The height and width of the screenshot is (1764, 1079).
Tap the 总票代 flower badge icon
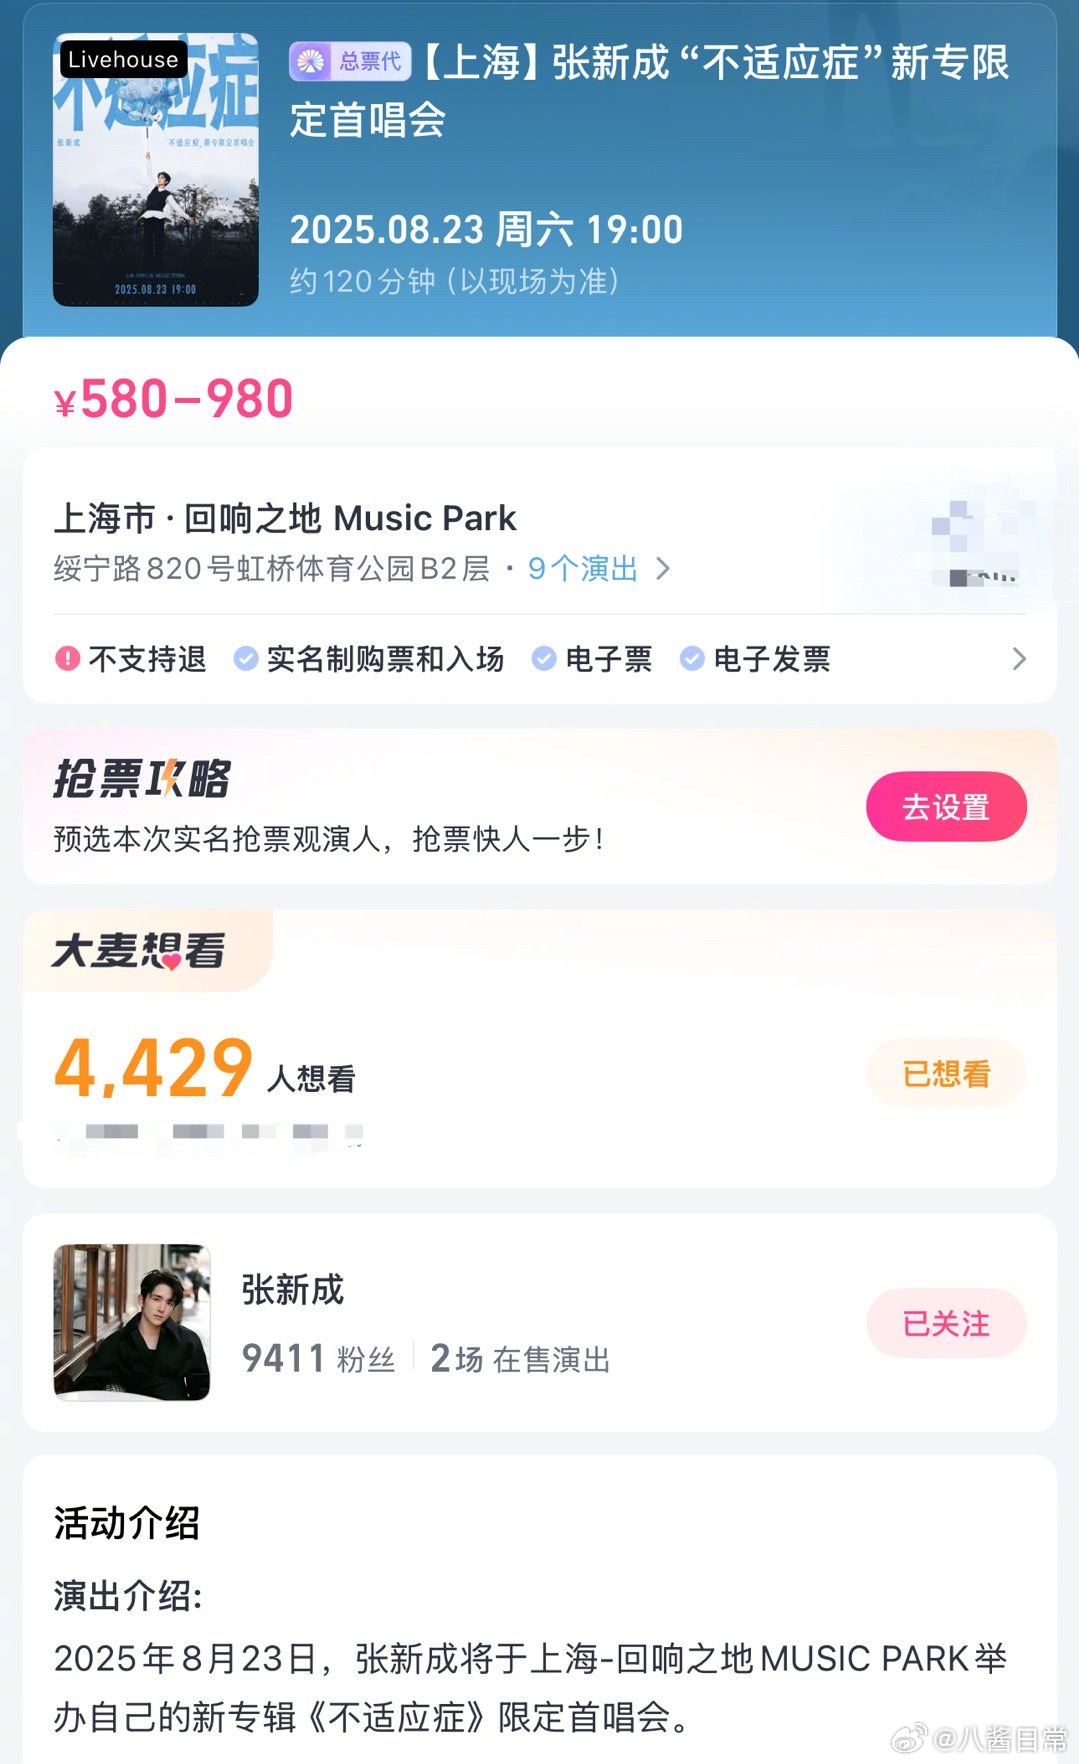[311, 62]
